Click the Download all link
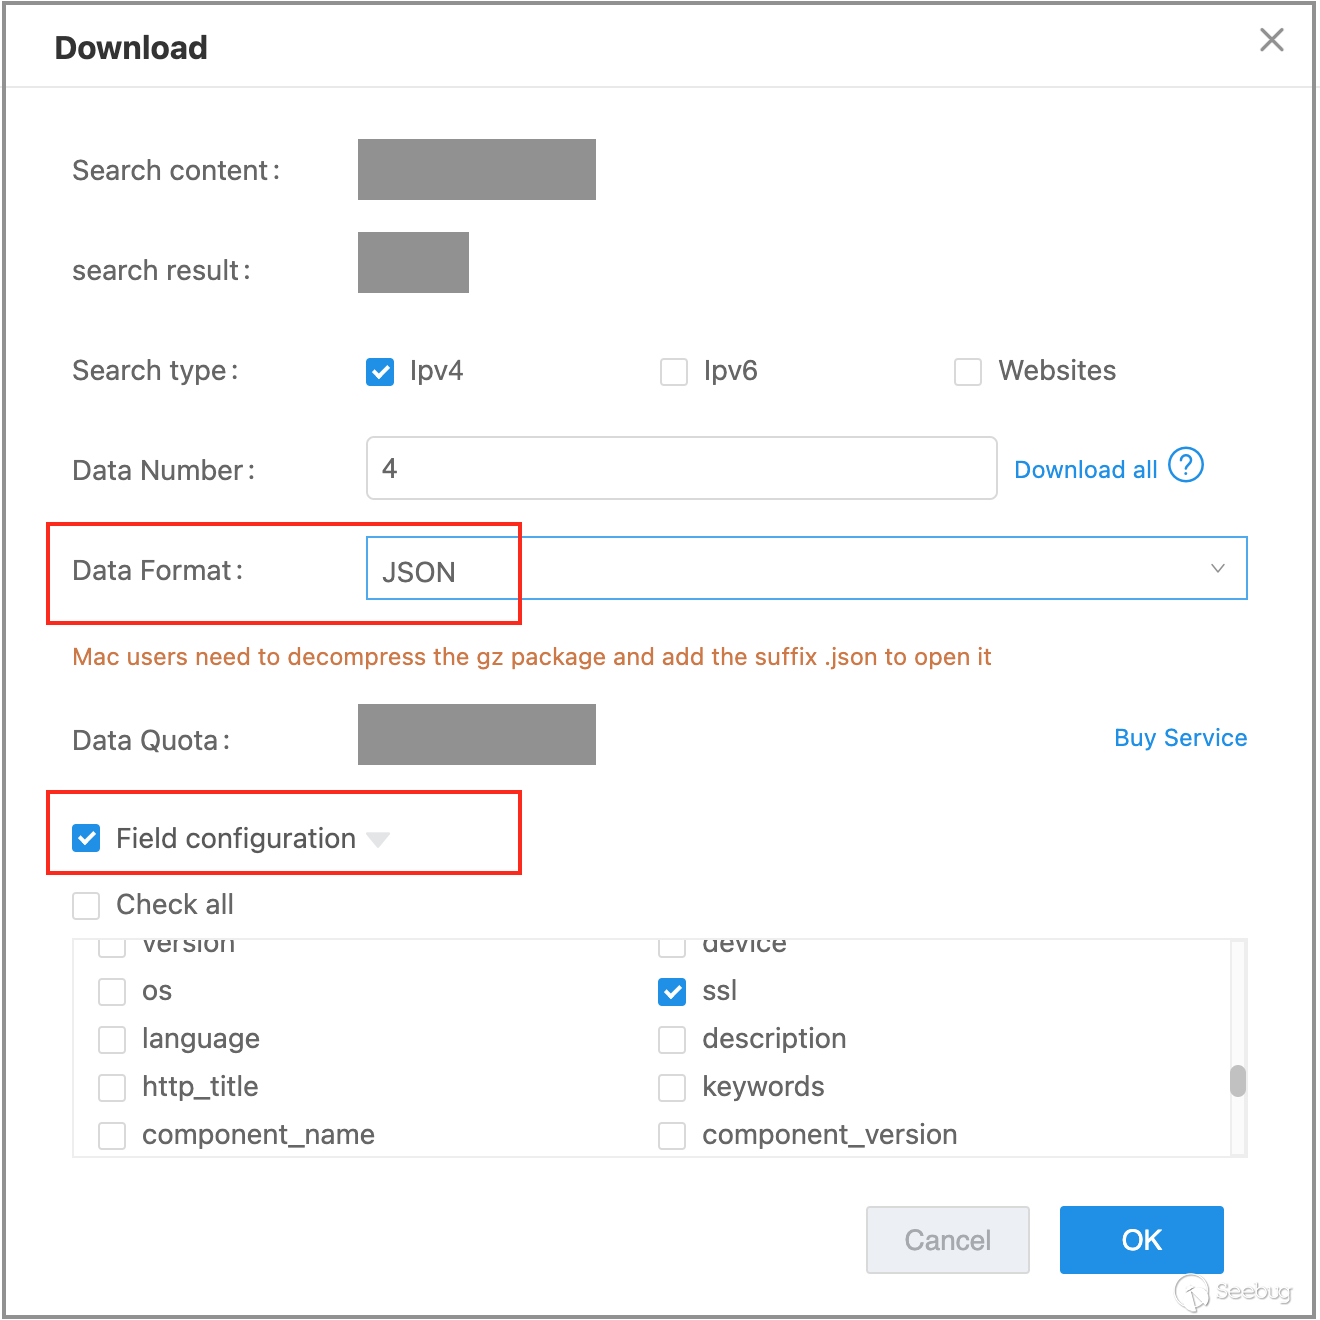Image resolution: width=1320 pixels, height=1320 pixels. point(1085,470)
